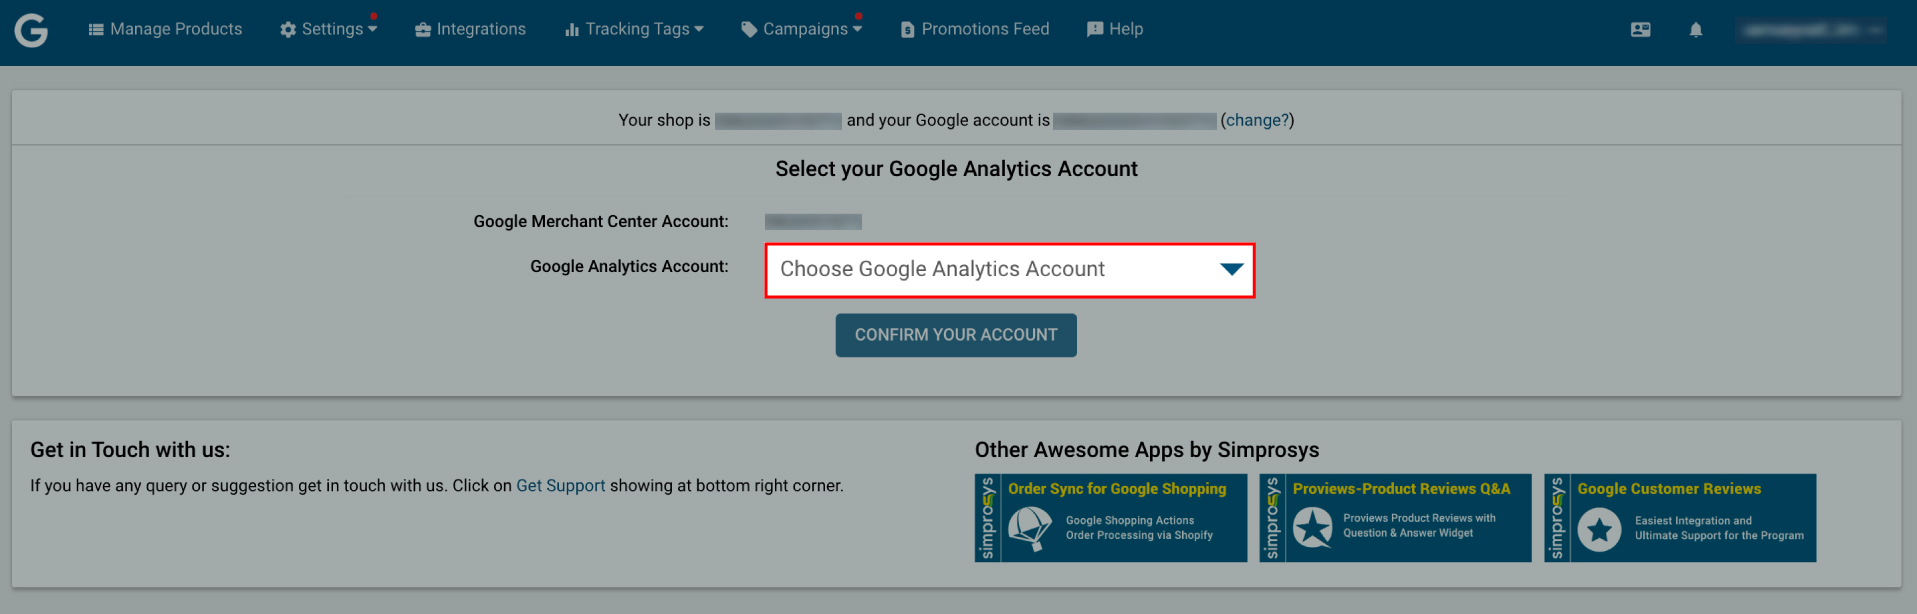
Task: Open Google Customer Reviews app card
Action: point(1680,518)
